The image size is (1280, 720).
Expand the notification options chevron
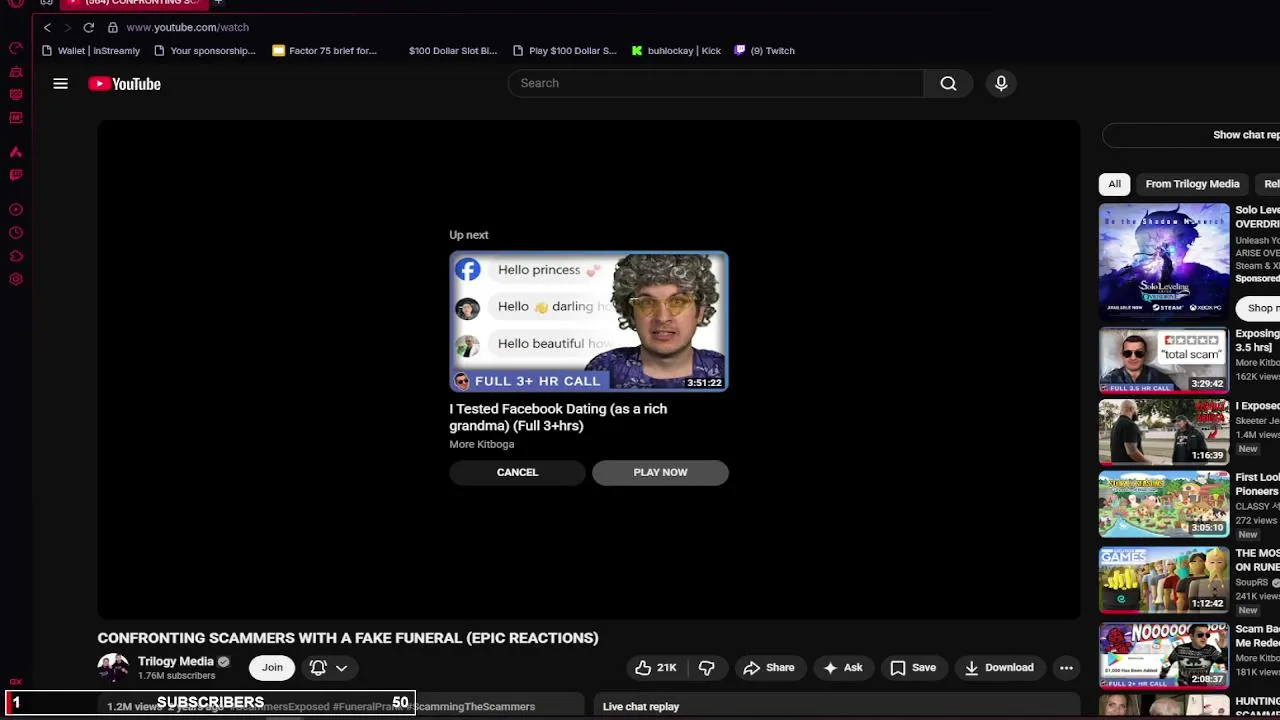pos(341,668)
